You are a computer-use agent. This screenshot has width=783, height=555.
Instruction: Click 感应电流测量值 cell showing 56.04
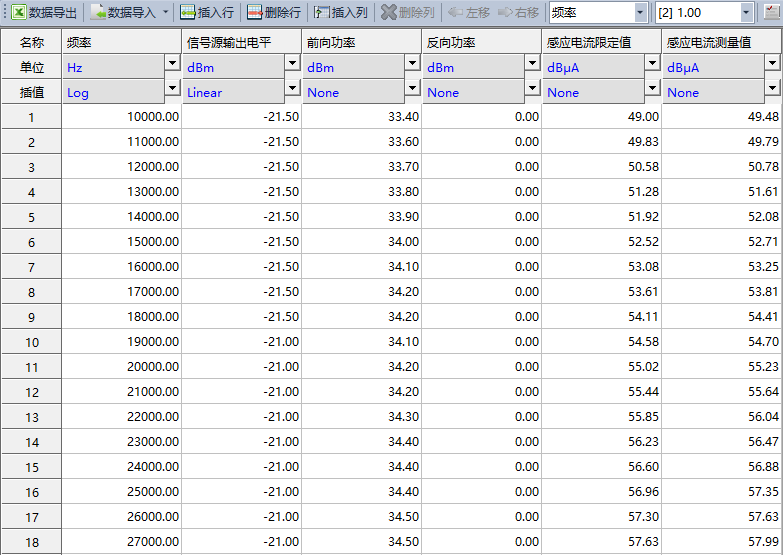(x=721, y=417)
